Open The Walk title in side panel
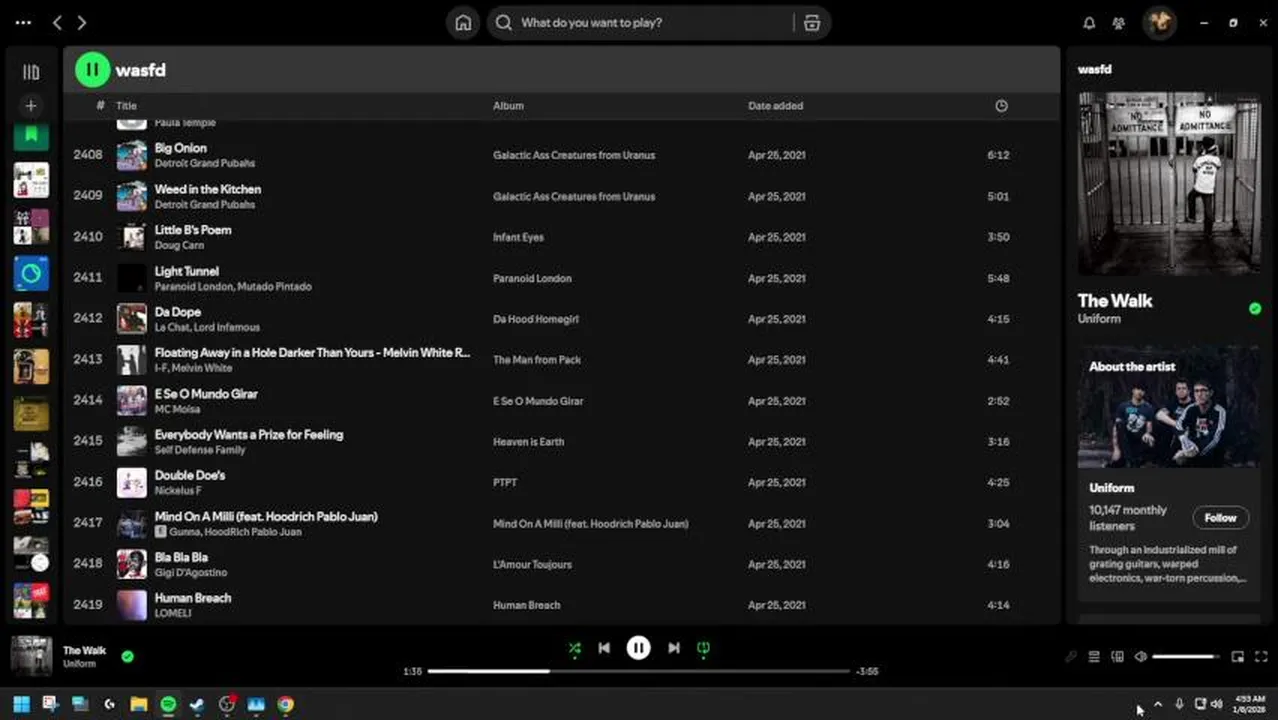The width and height of the screenshot is (1278, 720). 1115,300
